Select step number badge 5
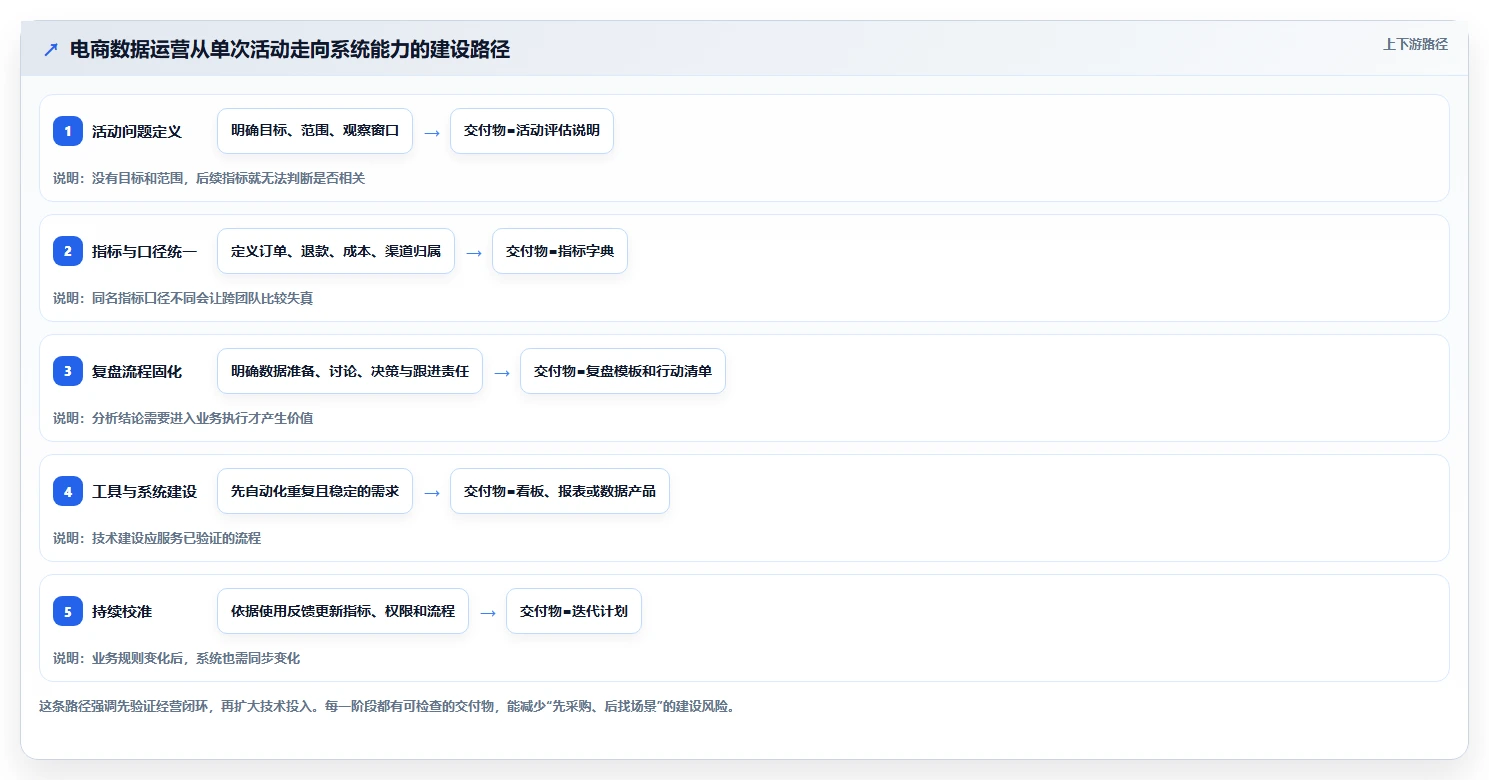The height and width of the screenshot is (780, 1489). point(68,611)
